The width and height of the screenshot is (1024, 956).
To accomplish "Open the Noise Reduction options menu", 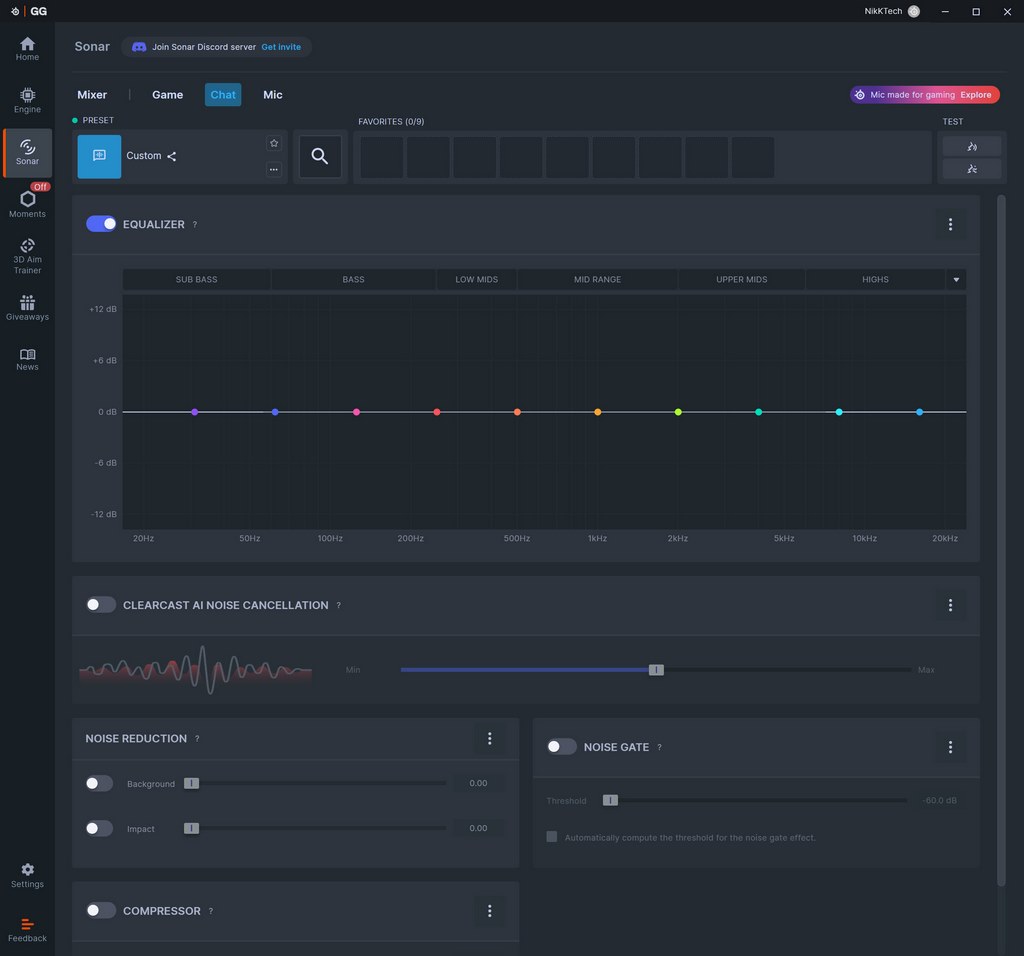I will (490, 739).
